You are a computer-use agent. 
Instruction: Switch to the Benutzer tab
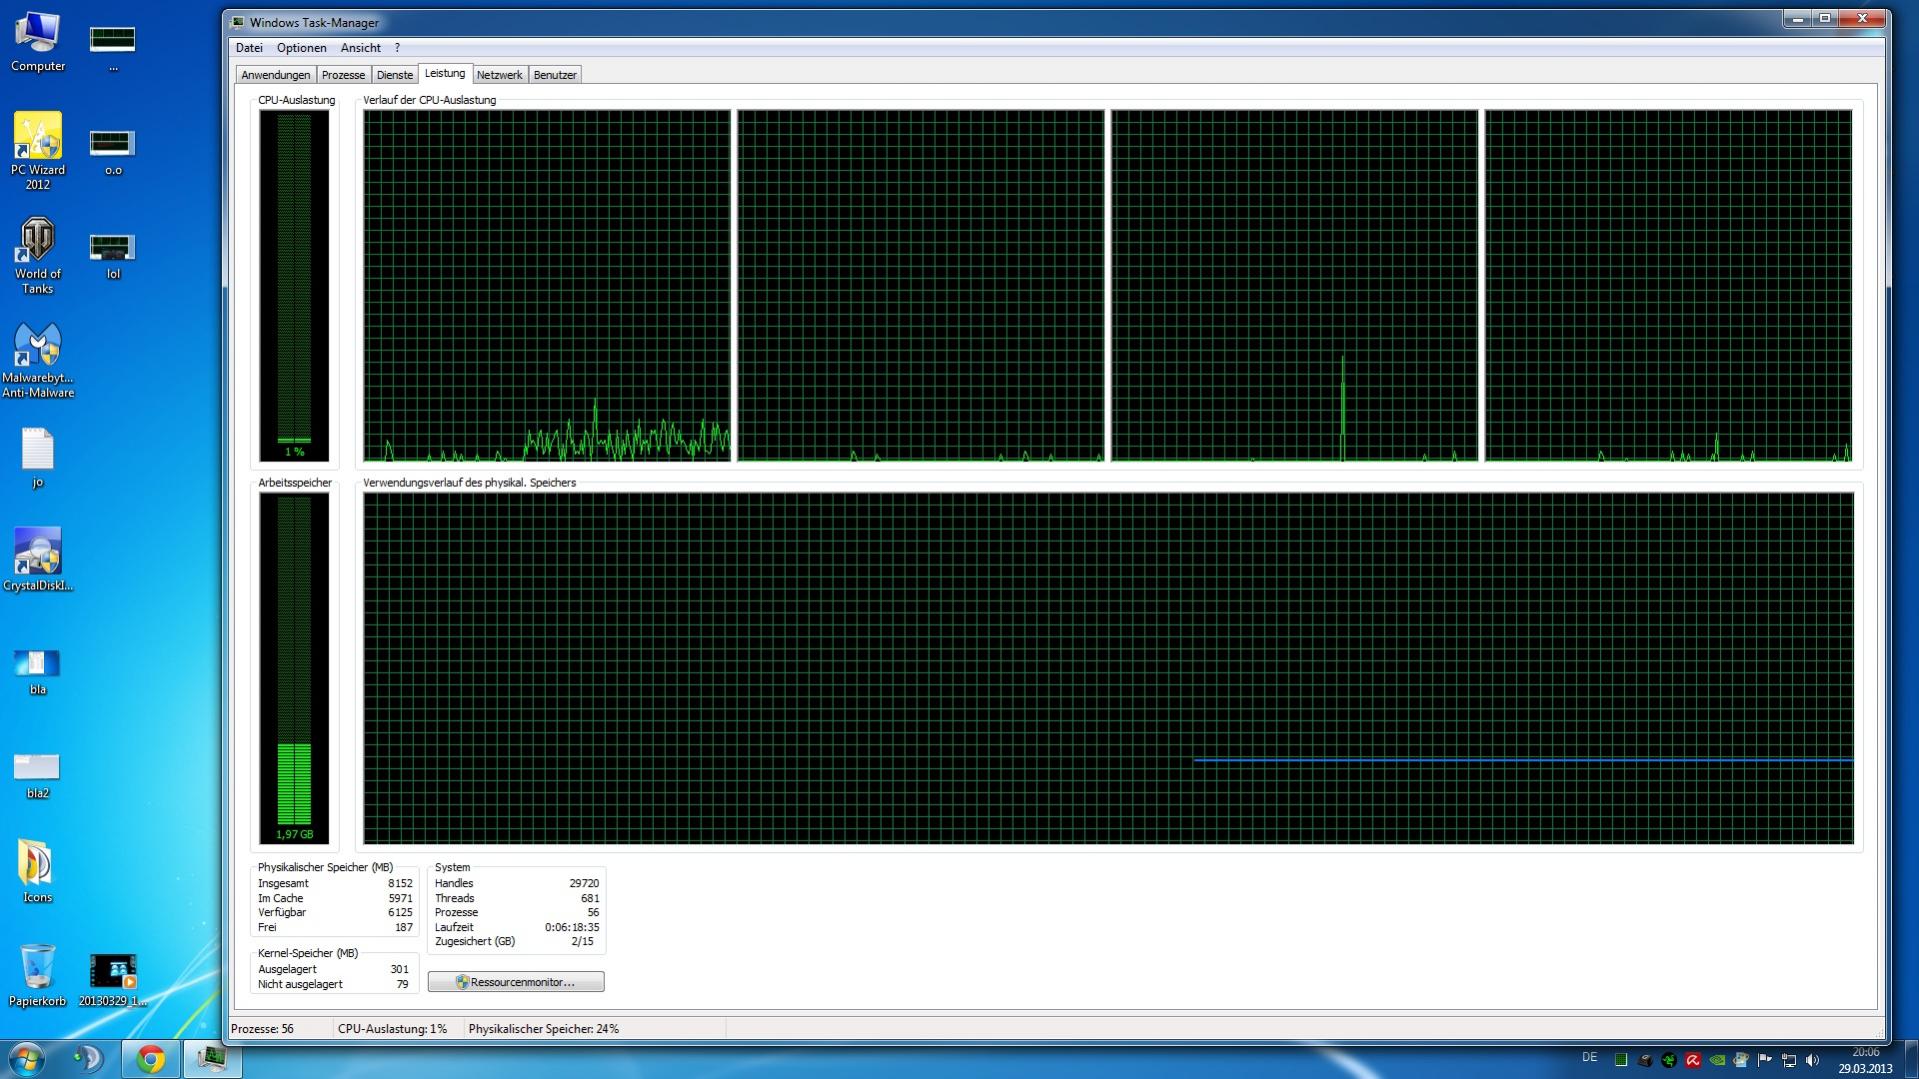click(x=555, y=75)
